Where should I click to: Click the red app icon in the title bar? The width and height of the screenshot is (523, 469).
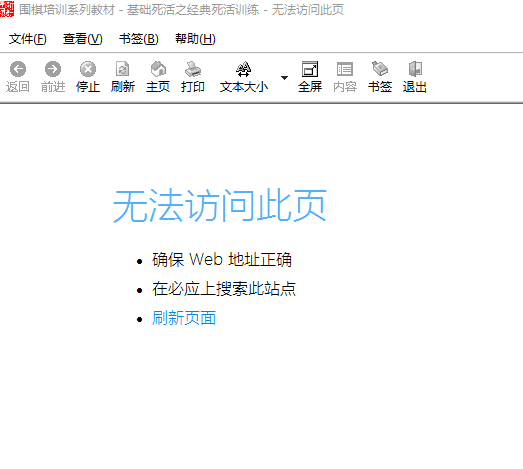7,9
